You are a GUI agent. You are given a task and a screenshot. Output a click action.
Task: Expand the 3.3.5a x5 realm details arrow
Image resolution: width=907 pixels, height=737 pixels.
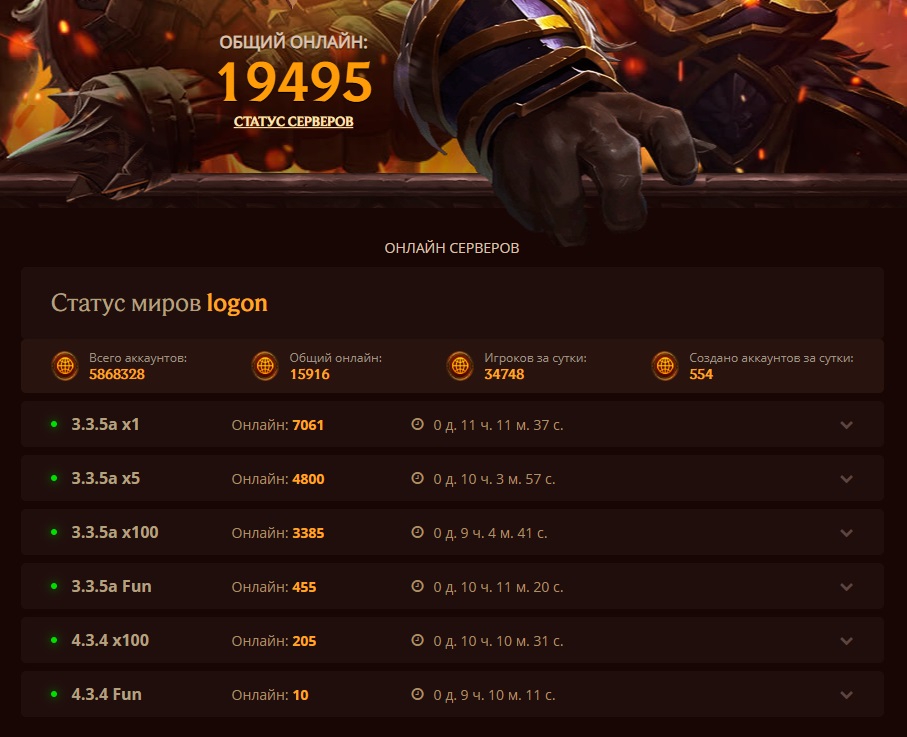coord(846,479)
